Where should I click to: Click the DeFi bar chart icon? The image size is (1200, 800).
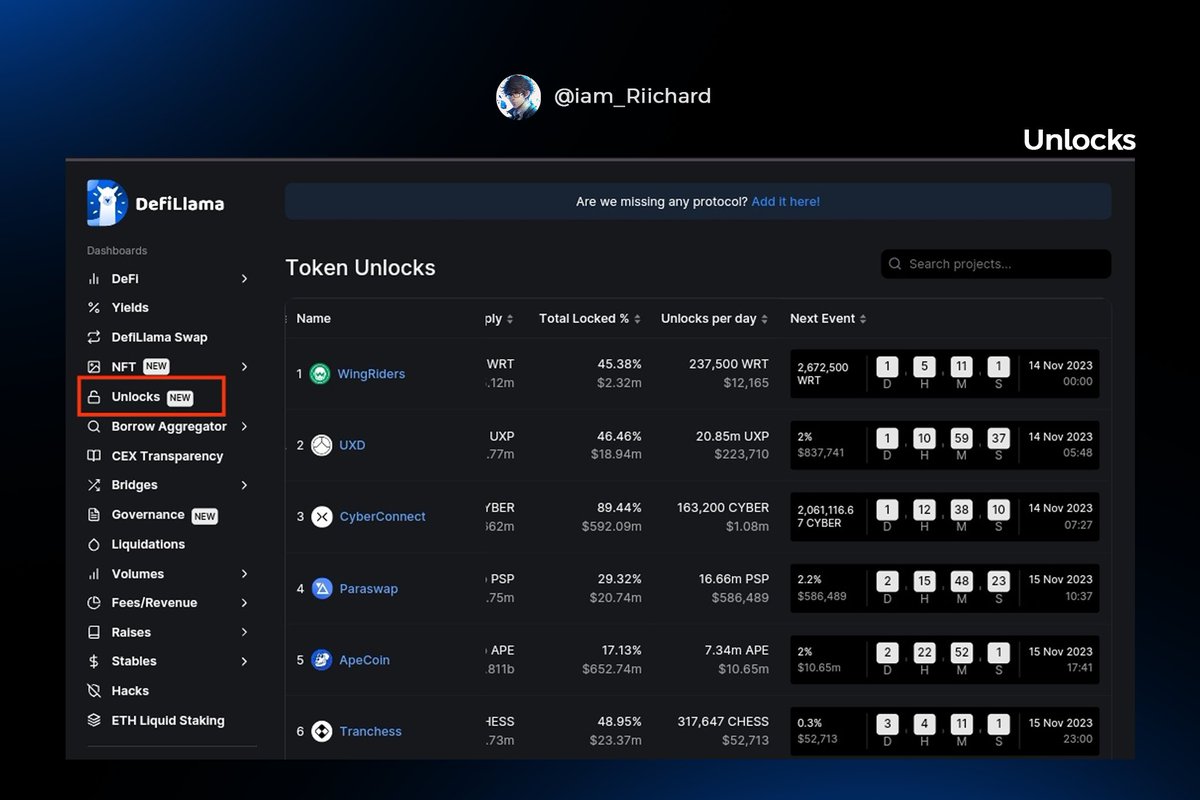pos(94,279)
